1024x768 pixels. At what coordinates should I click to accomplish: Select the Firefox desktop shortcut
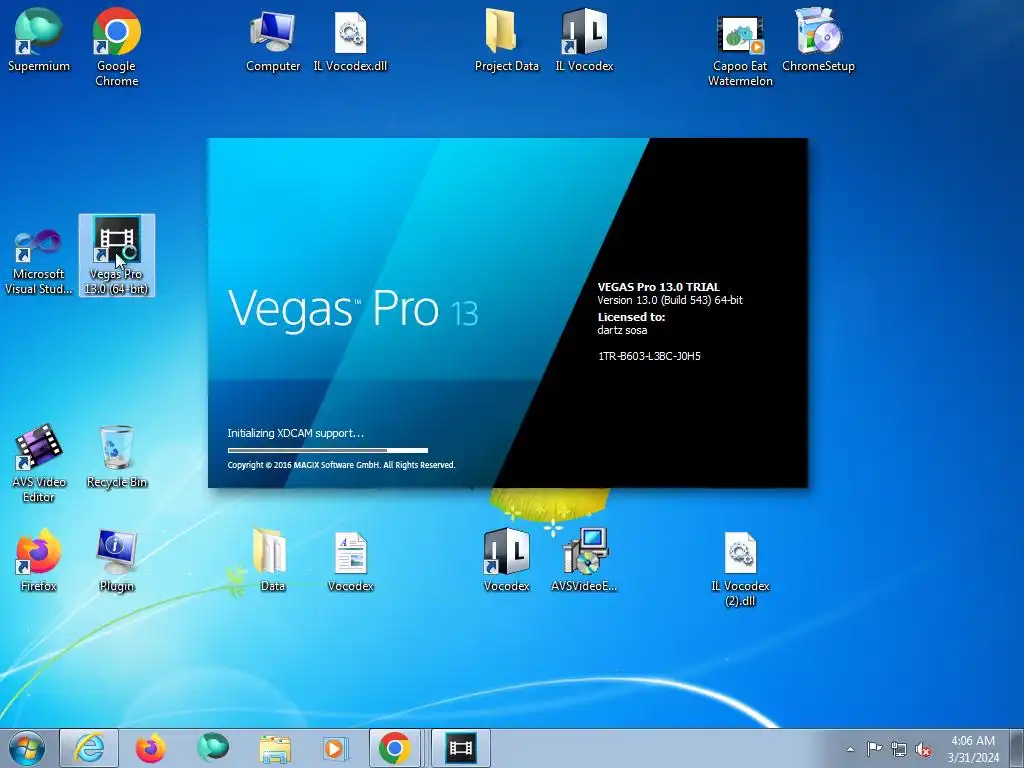(39, 560)
